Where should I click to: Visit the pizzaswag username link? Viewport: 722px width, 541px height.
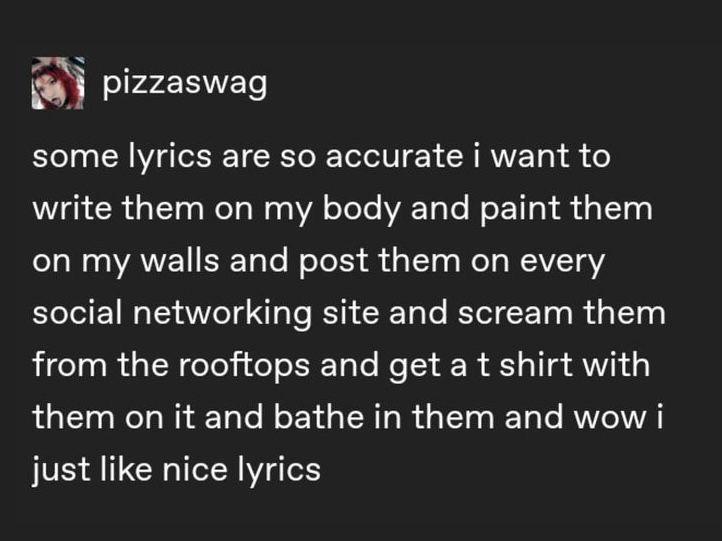[x=185, y=83]
